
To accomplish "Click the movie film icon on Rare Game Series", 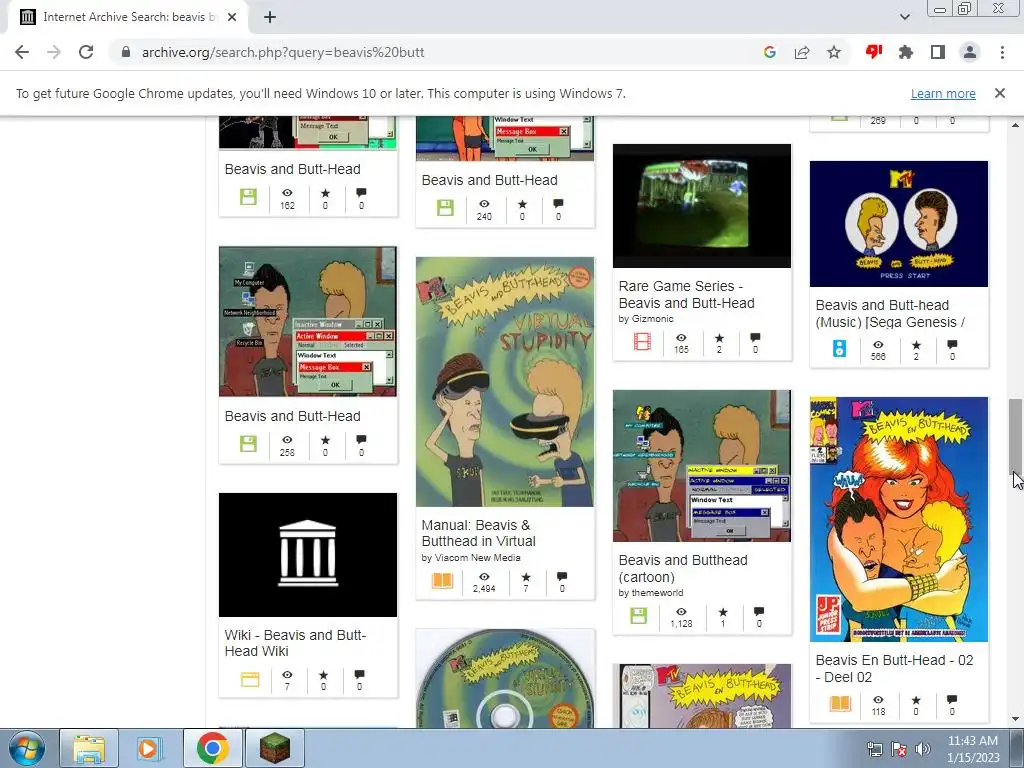I will coord(643,342).
